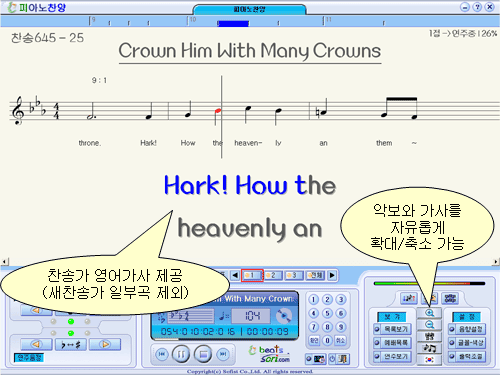Open output adjust (출력조절) button

click(467, 356)
